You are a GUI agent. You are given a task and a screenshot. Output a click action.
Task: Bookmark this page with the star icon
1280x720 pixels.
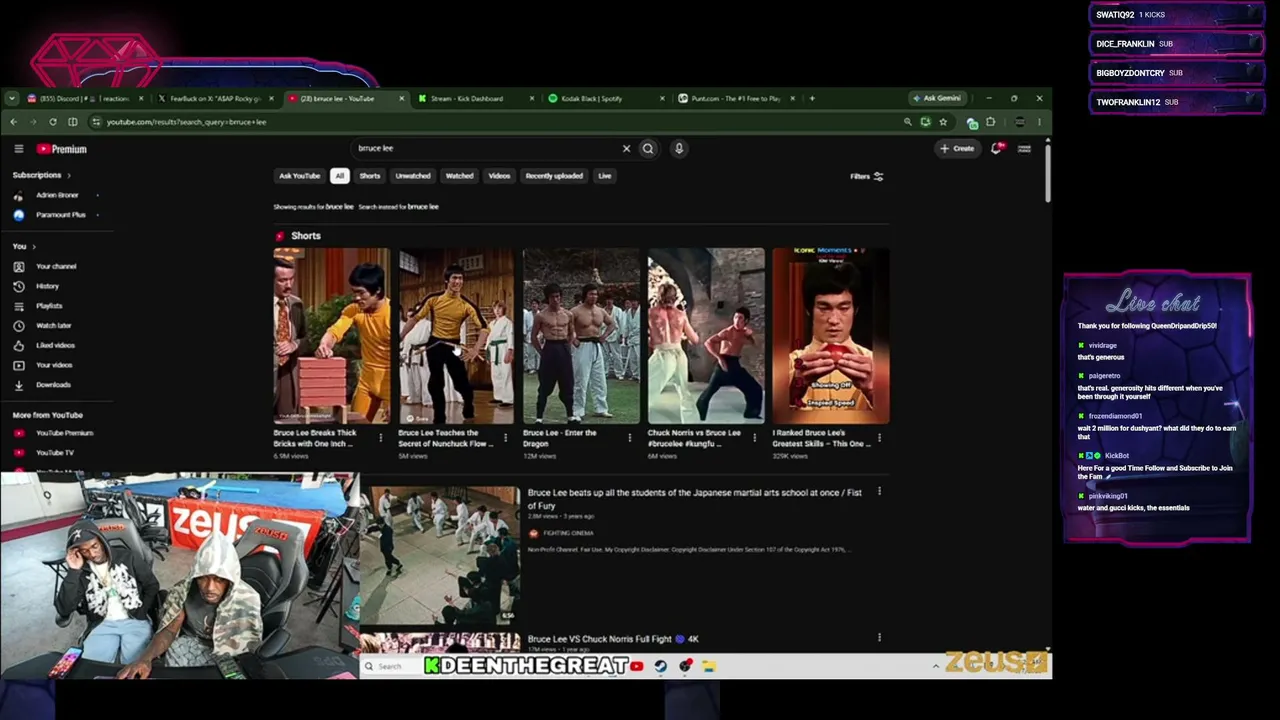pos(943,122)
